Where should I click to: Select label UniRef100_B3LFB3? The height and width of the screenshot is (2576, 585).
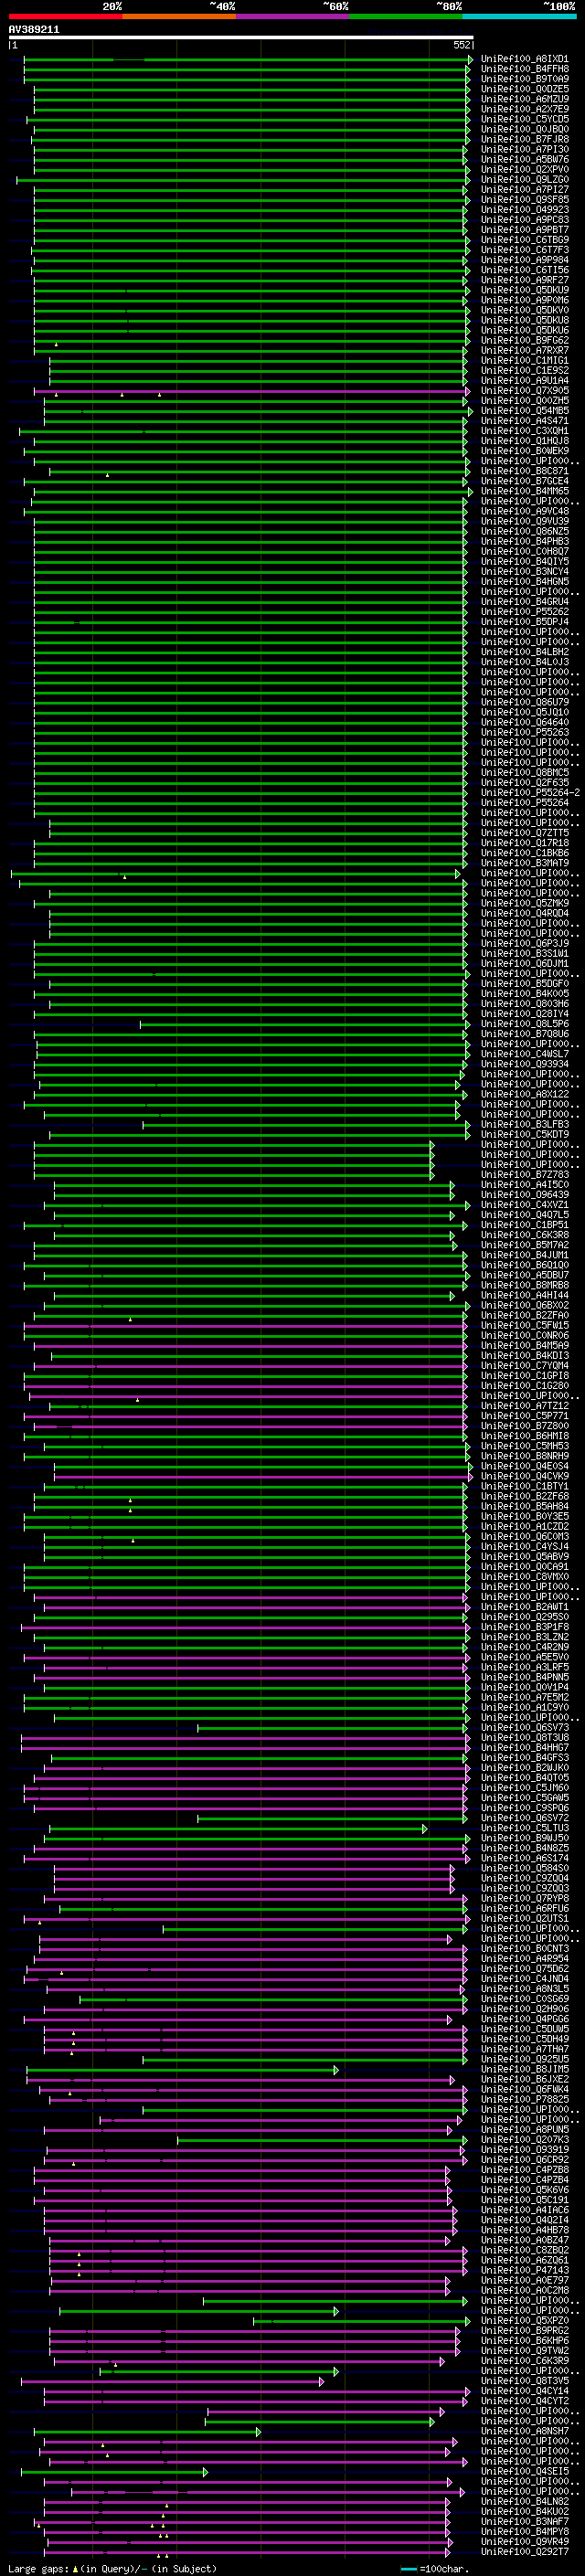tap(524, 1124)
